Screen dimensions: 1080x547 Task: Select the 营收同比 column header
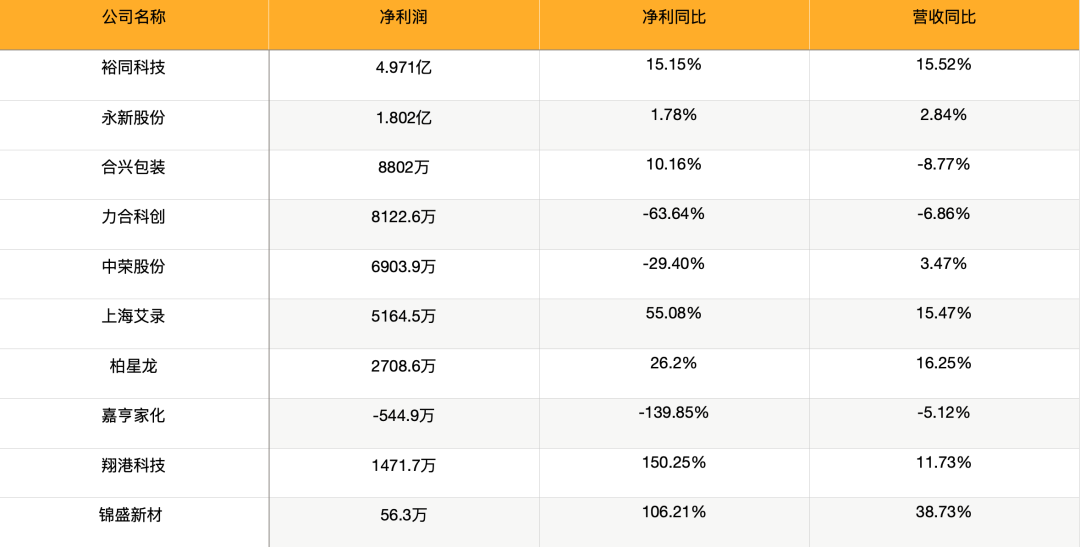[x=944, y=18]
